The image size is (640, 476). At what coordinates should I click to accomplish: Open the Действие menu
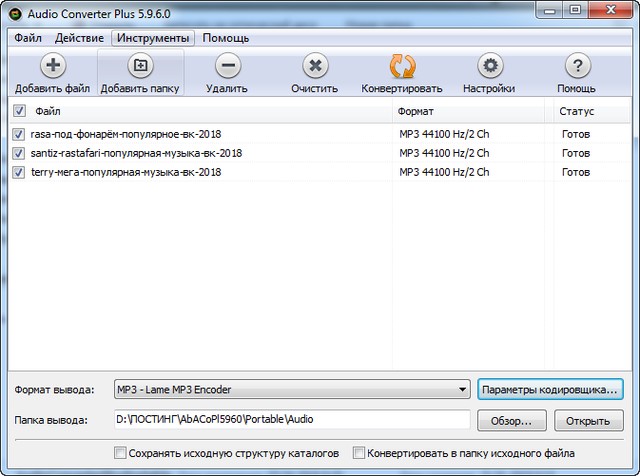[79, 38]
